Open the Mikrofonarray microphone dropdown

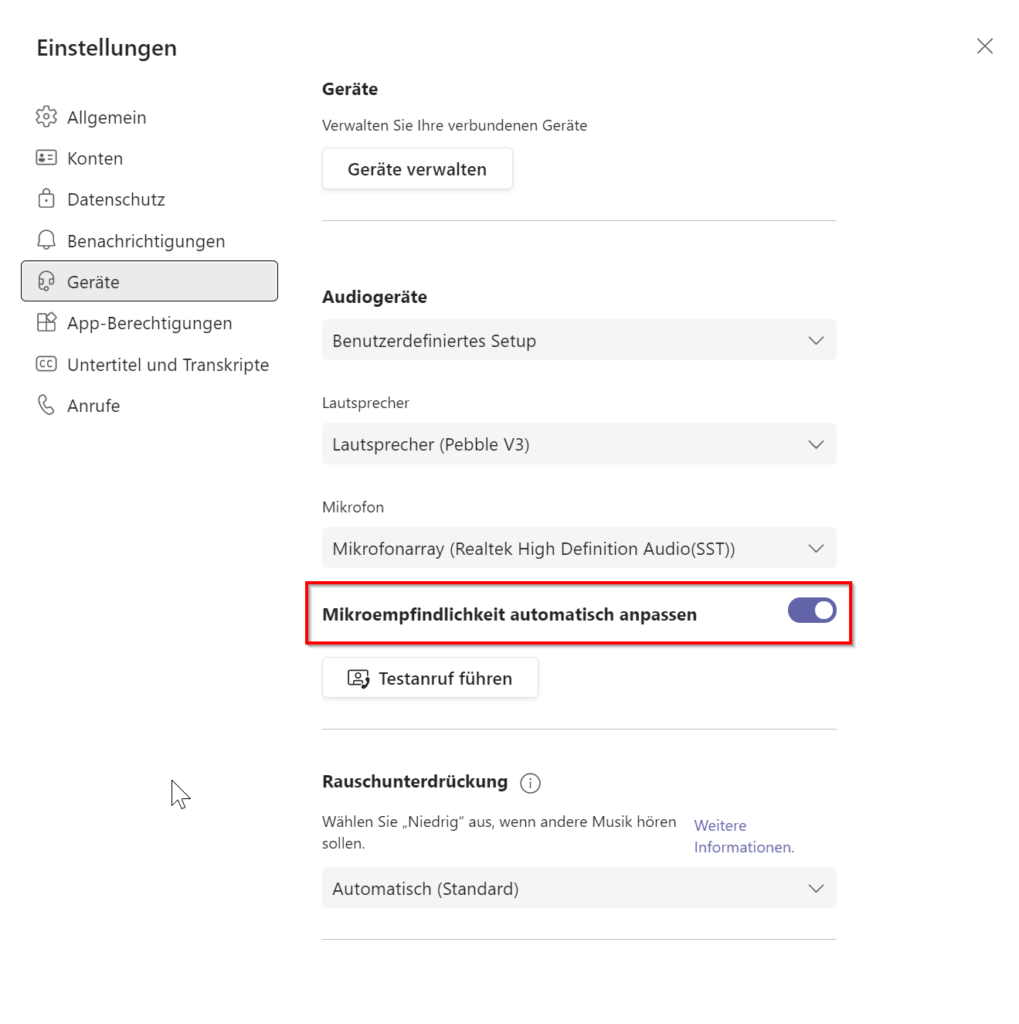click(x=579, y=548)
